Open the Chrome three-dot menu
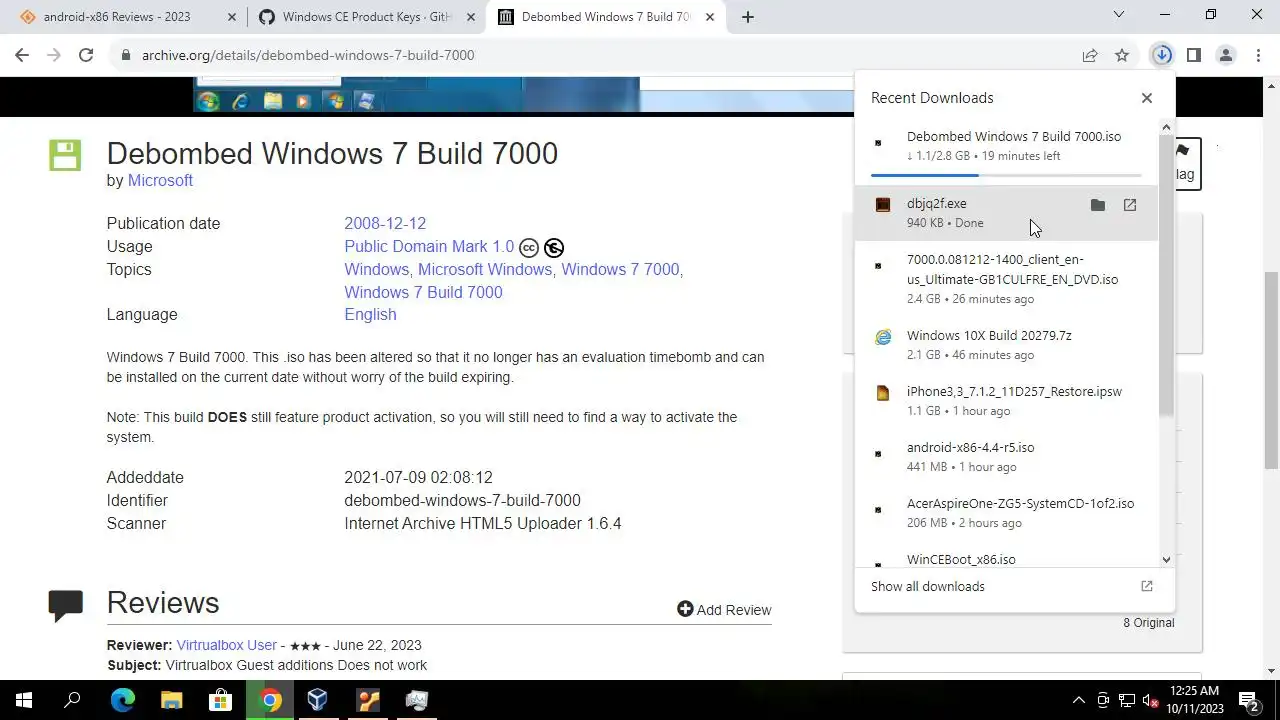 coord(1257,55)
